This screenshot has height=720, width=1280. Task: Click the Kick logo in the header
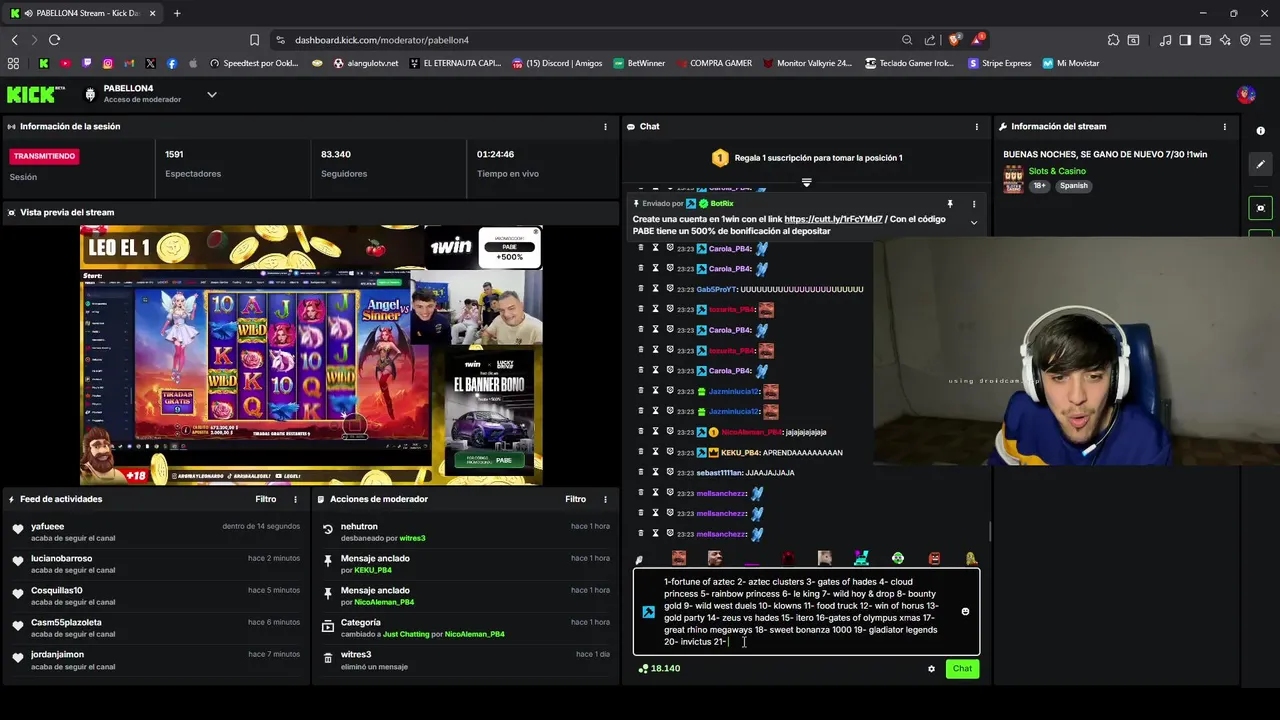coord(36,94)
